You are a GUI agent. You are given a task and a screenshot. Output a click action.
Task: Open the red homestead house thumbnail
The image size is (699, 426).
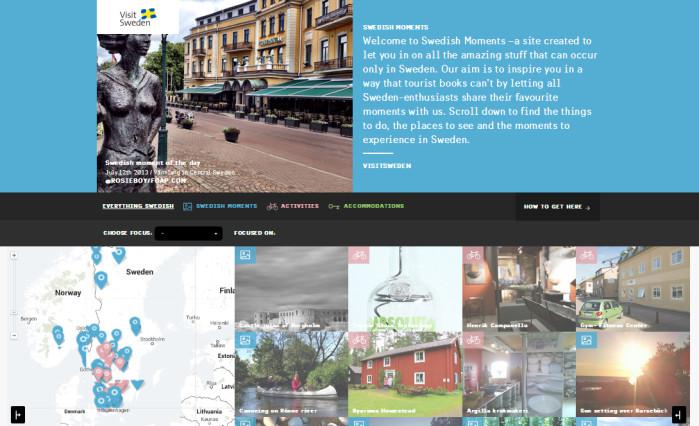pyautogui.click(x=405, y=374)
